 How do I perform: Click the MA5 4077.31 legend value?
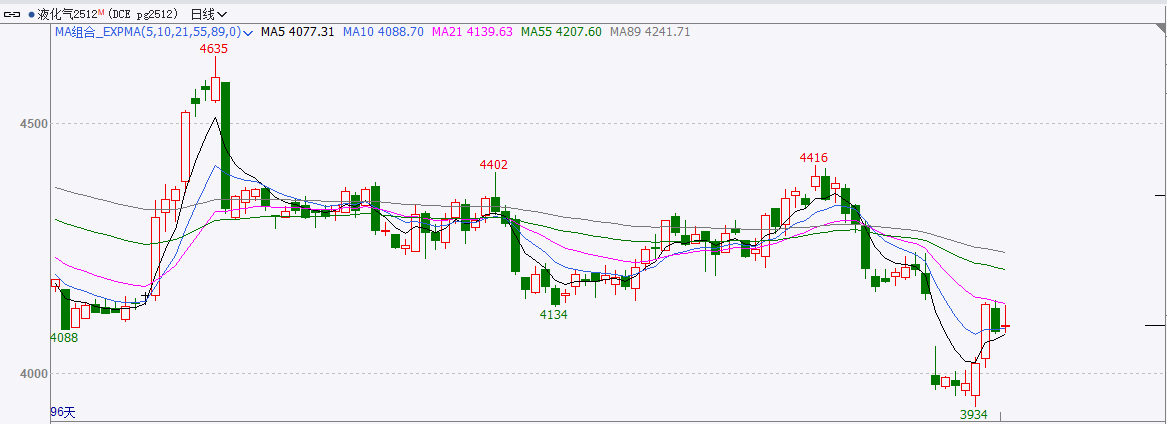[297, 32]
